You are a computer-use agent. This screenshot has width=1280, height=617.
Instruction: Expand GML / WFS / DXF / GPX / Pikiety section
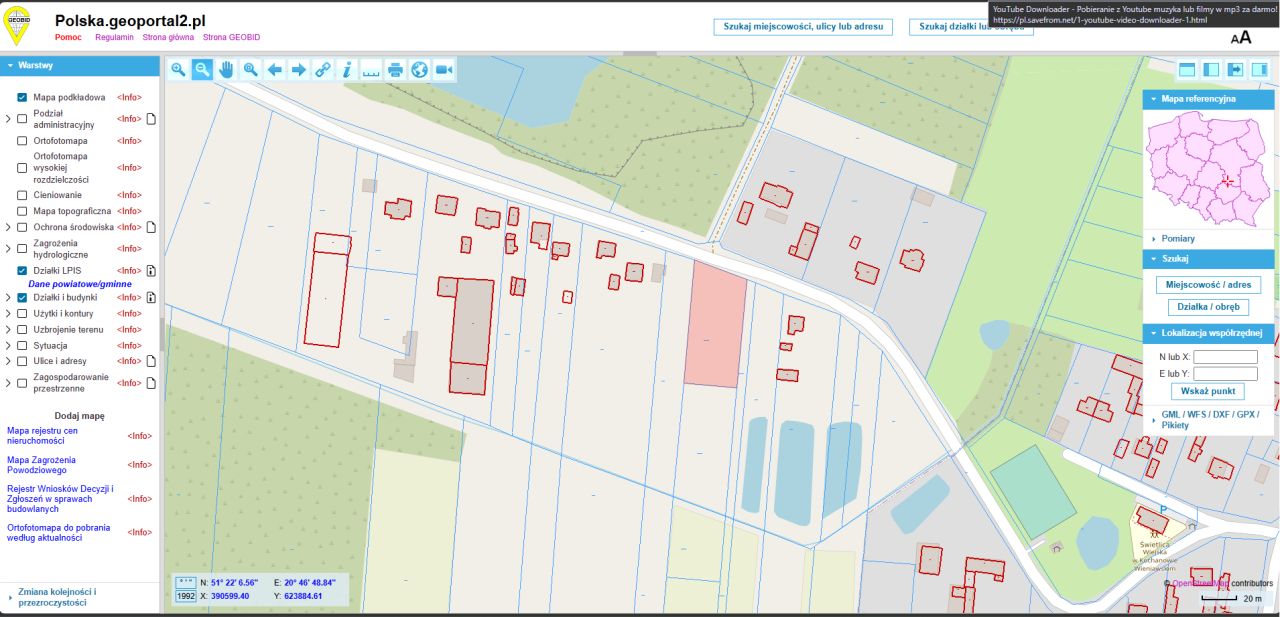(1209, 420)
